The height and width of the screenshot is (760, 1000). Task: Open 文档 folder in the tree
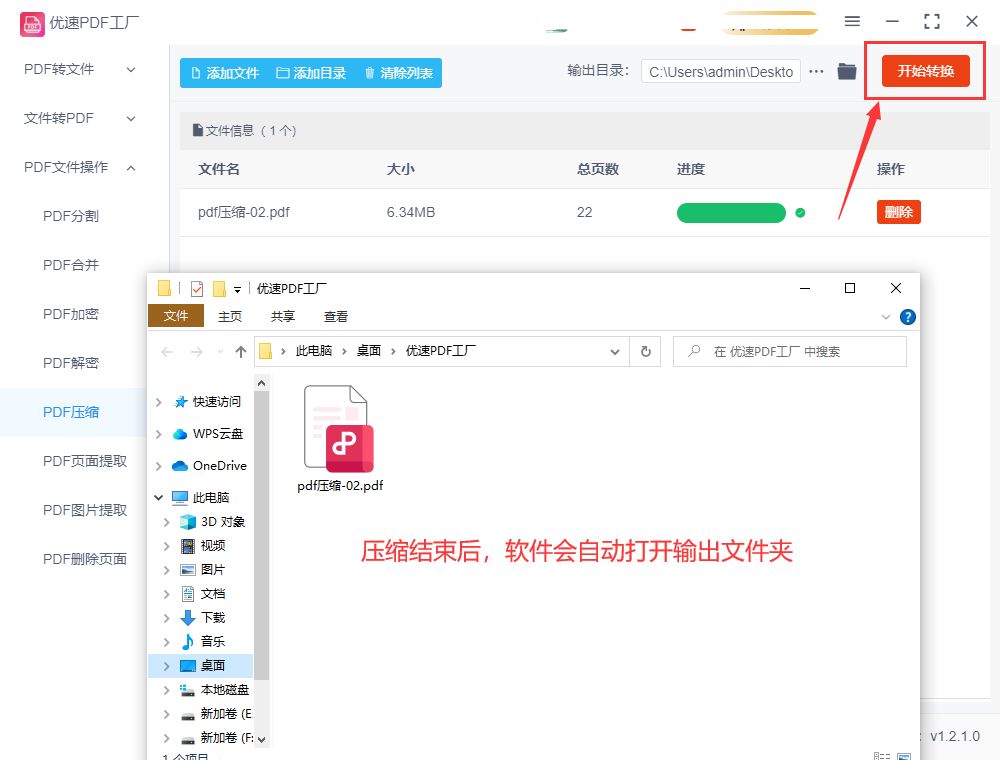(x=213, y=594)
